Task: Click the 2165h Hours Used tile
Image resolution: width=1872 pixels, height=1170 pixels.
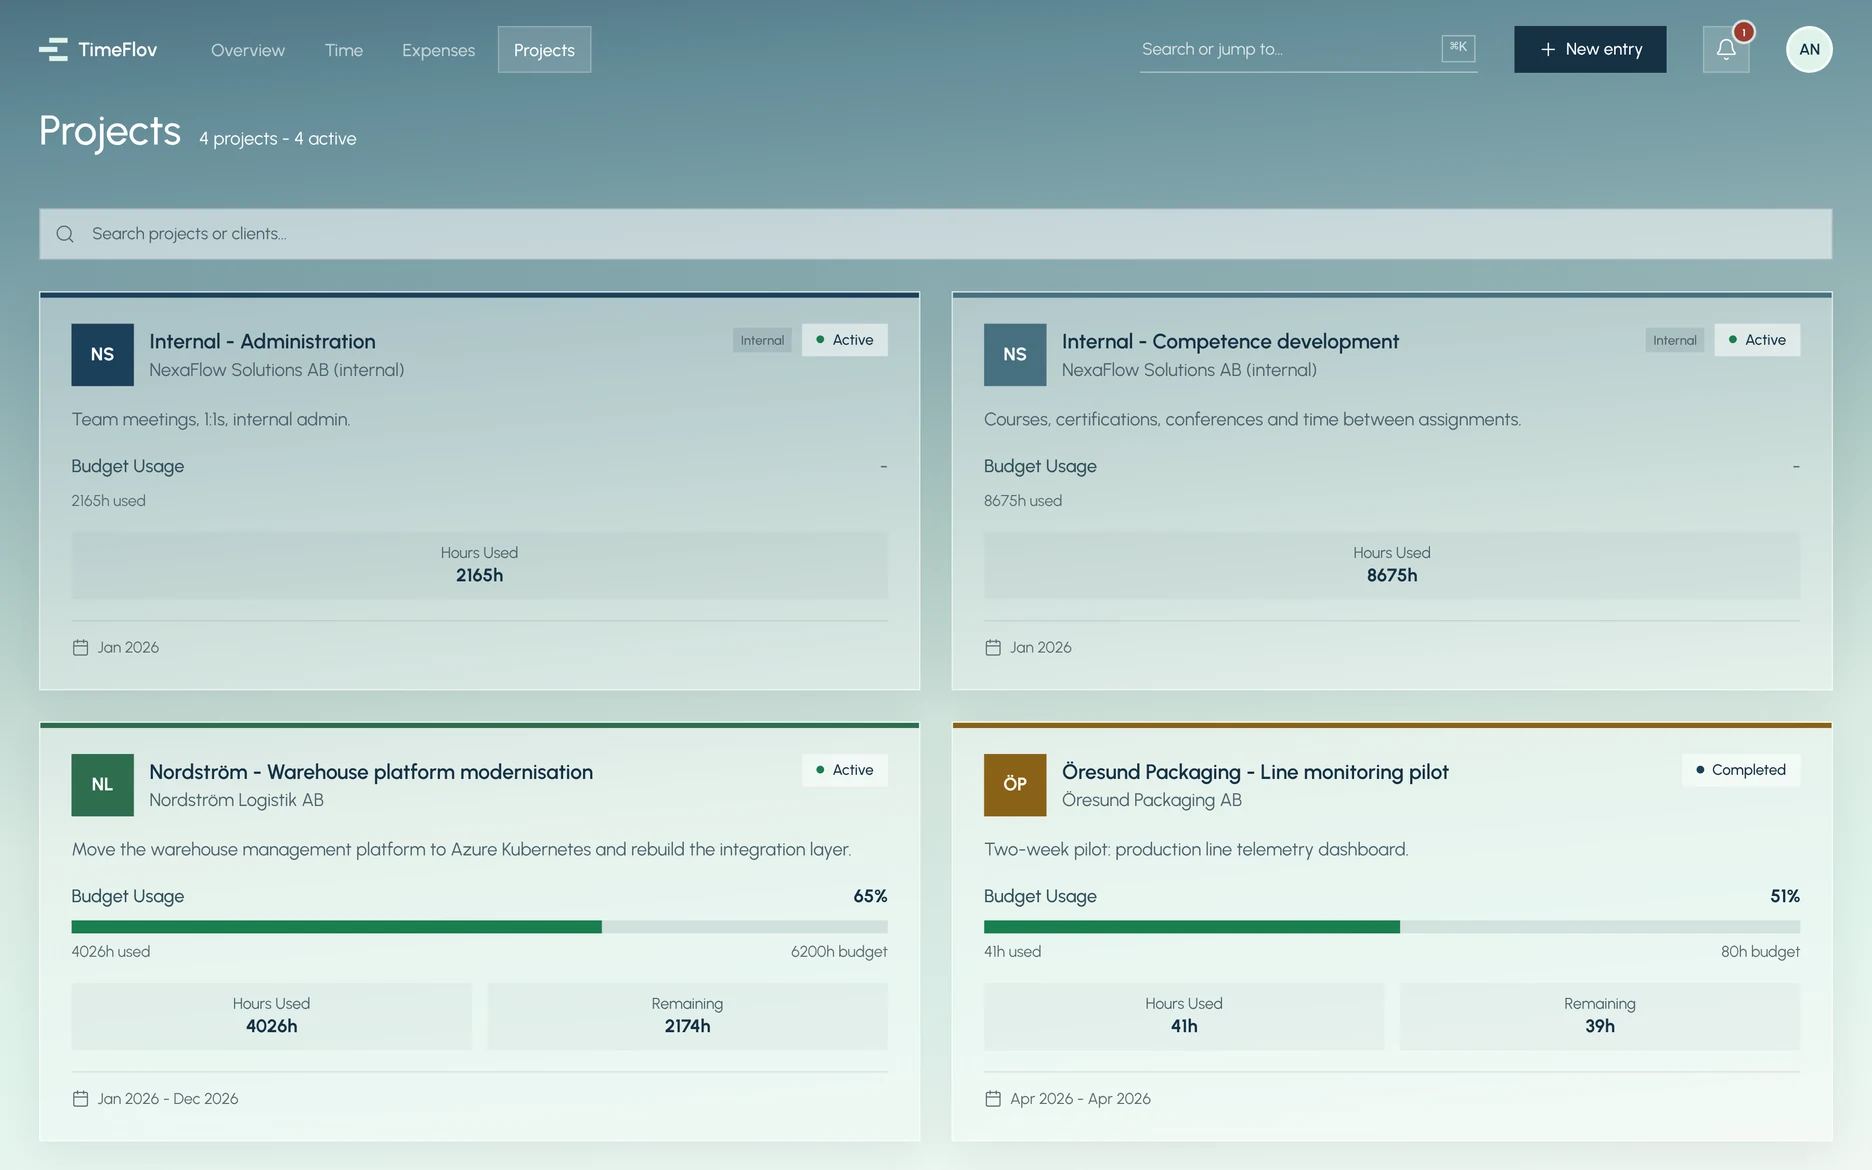Action: 479,565
